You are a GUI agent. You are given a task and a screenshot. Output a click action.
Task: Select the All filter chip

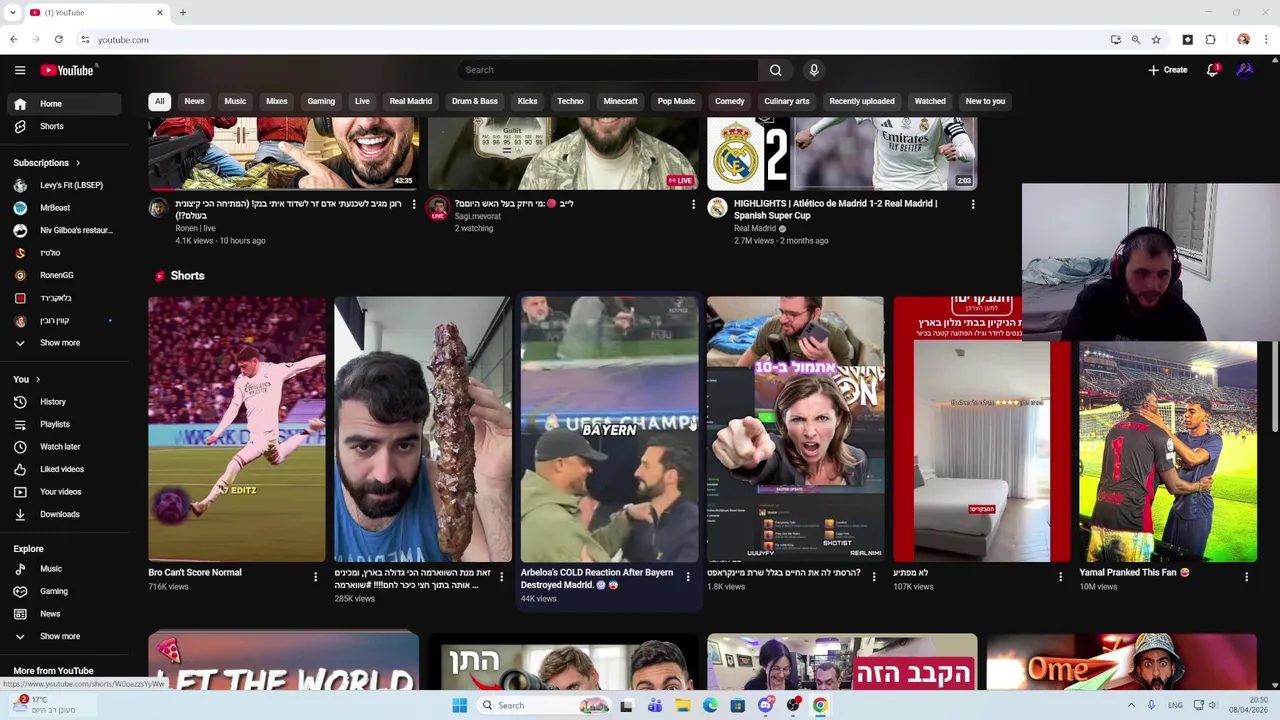[159, 101]
